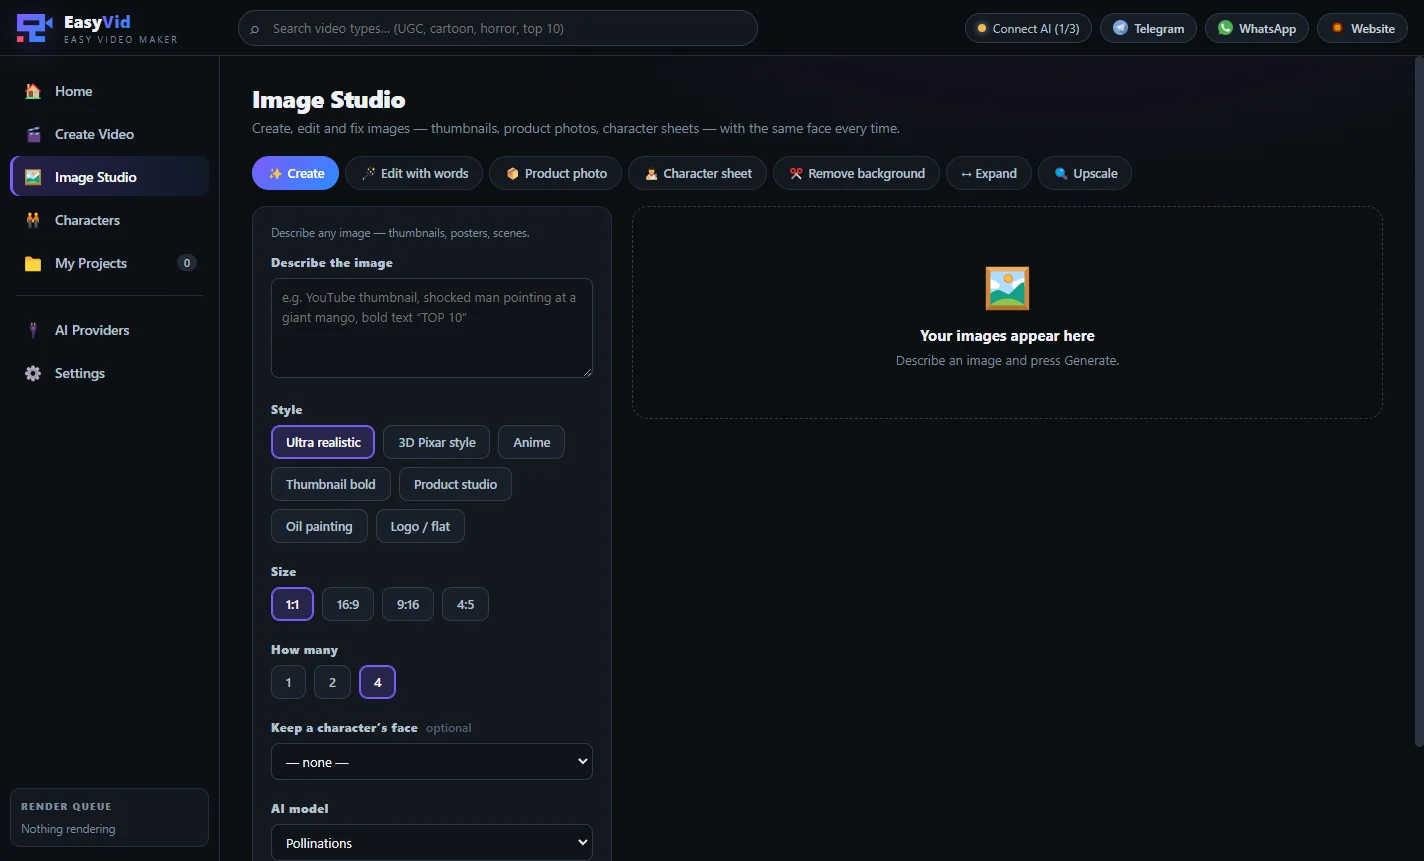Viewport: 1424px width, 861px height.
Task: Select the 4:5 size option
Action: [465, 604]
